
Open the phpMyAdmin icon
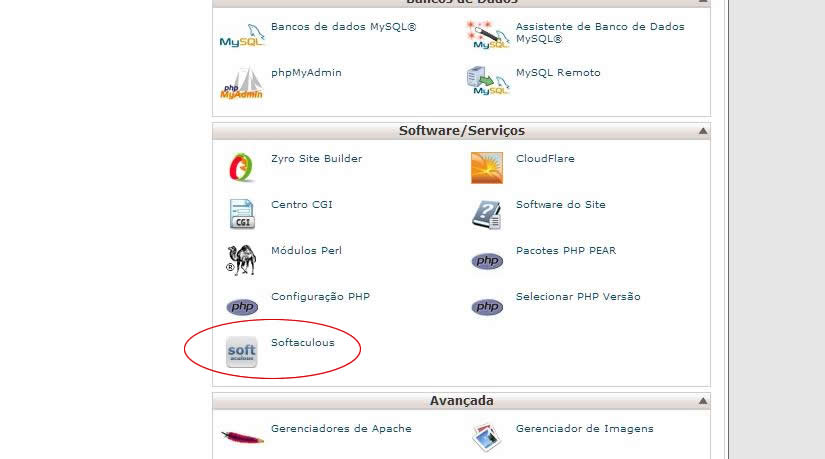coord(242,83)
